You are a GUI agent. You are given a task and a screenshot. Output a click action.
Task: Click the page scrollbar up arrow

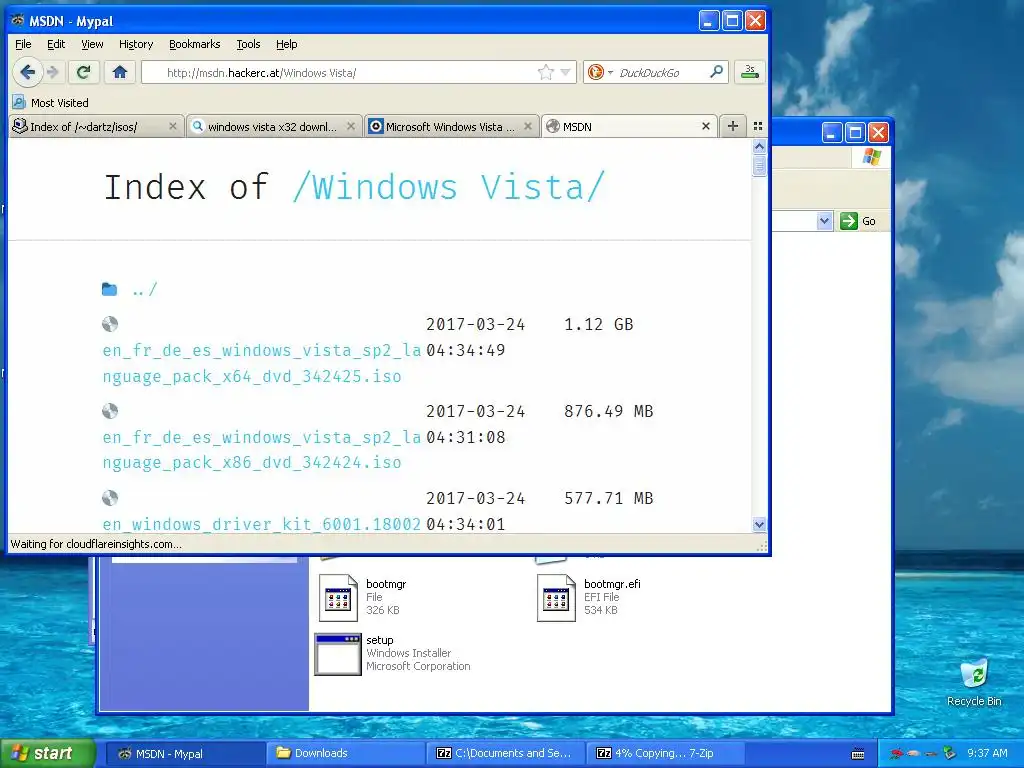point(759,146)
